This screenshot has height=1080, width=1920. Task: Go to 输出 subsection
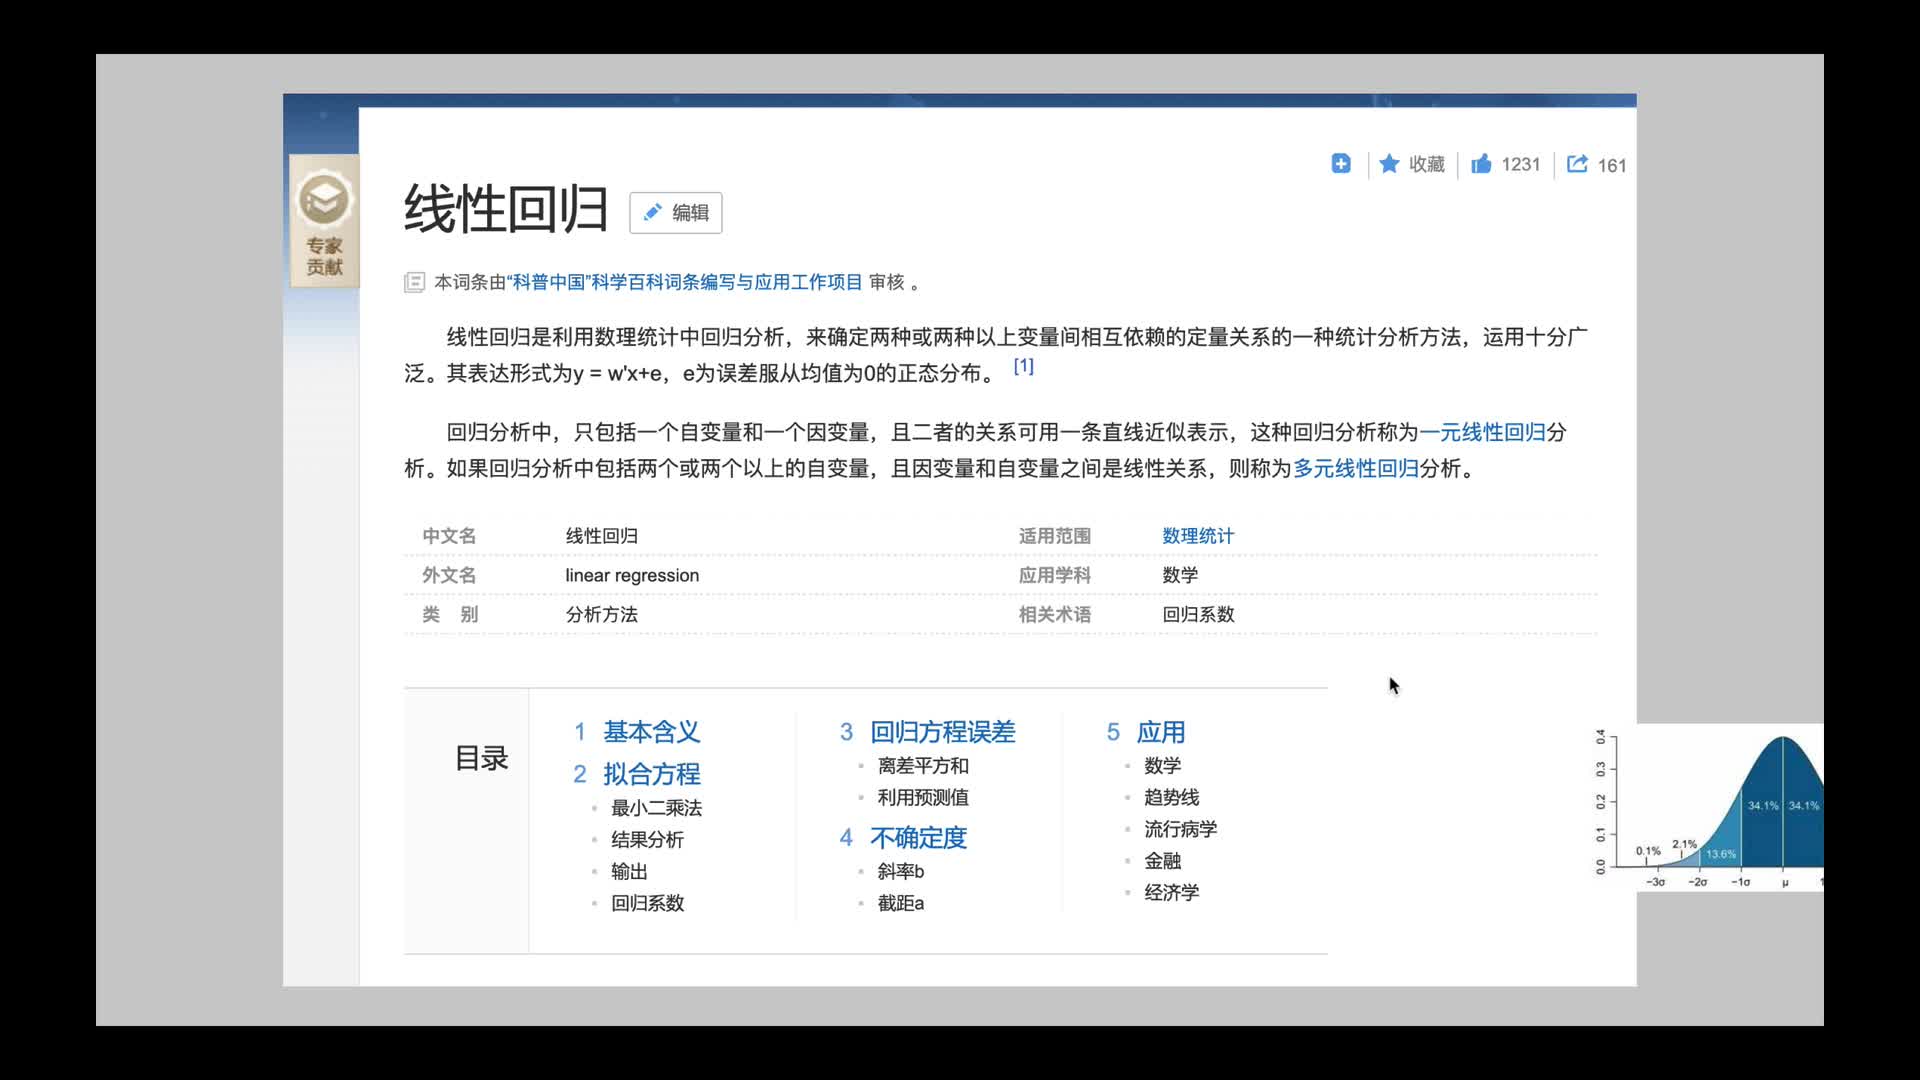[630, 872]
